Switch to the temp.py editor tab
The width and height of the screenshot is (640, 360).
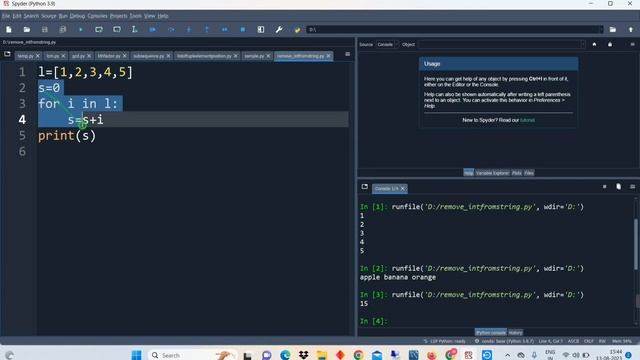pos(25,56)
